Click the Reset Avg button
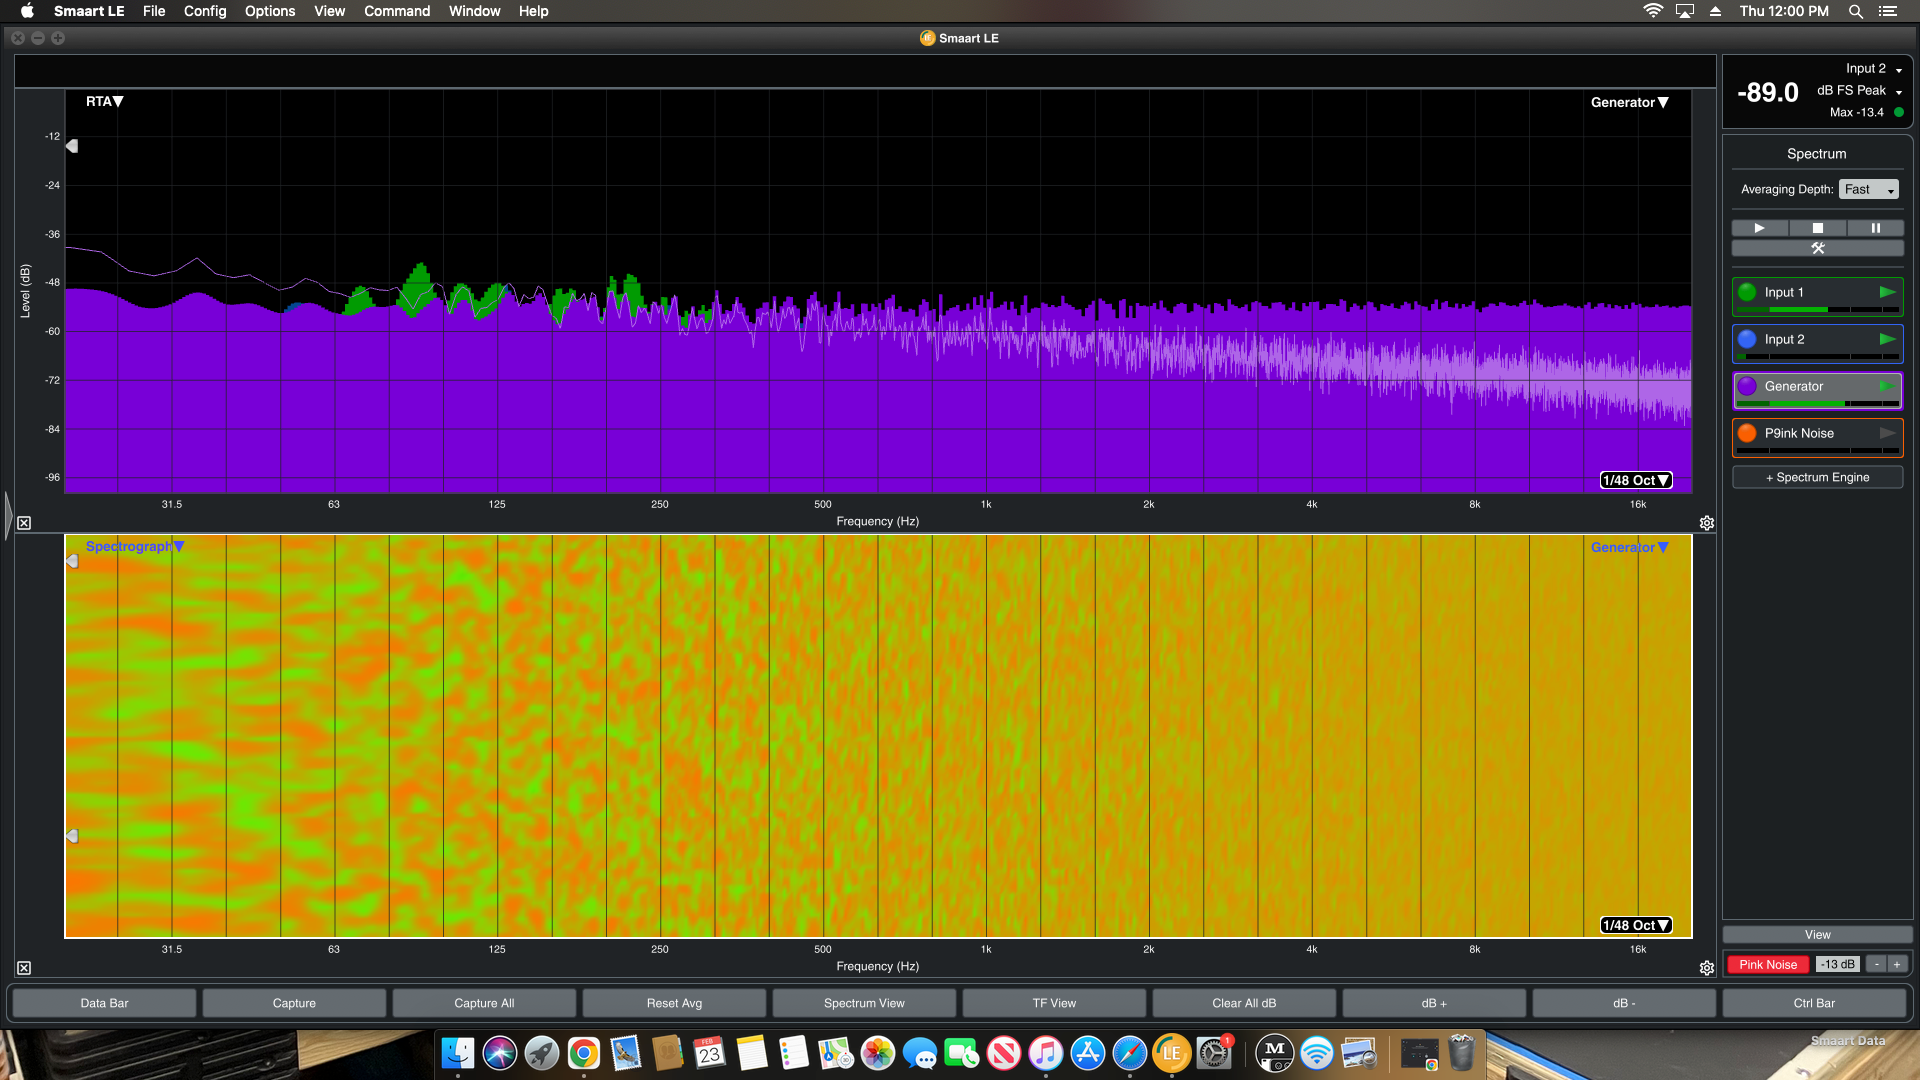This screenshot has height=1080, width=1920. [x=674, y=1003]
